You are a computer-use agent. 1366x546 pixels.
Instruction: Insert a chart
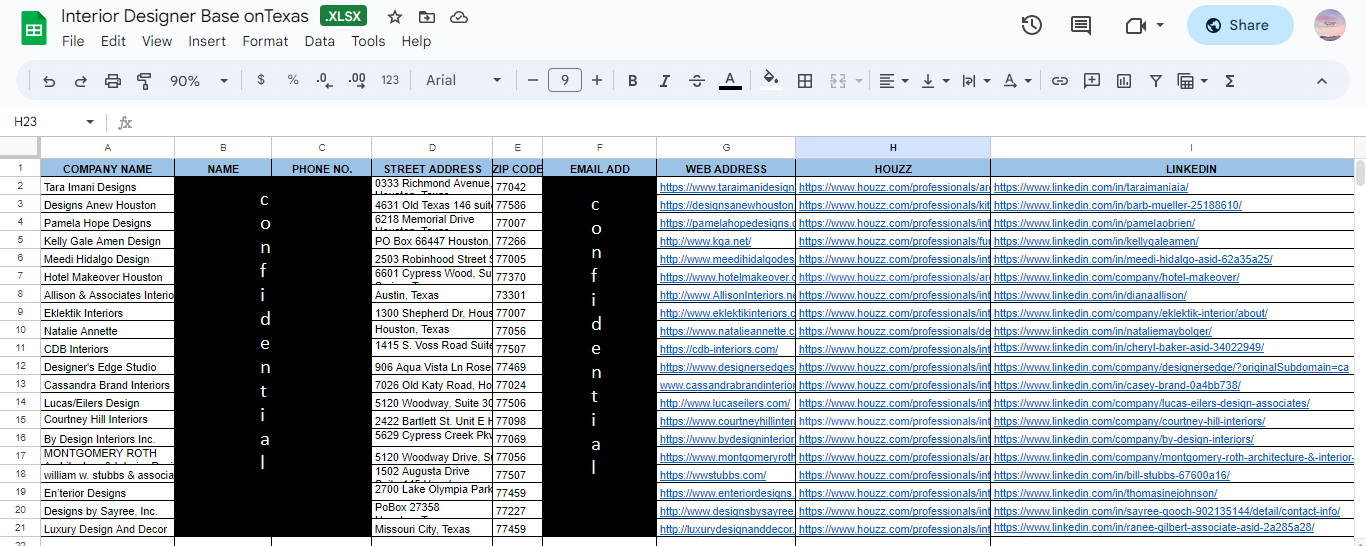coord(1124,81)
